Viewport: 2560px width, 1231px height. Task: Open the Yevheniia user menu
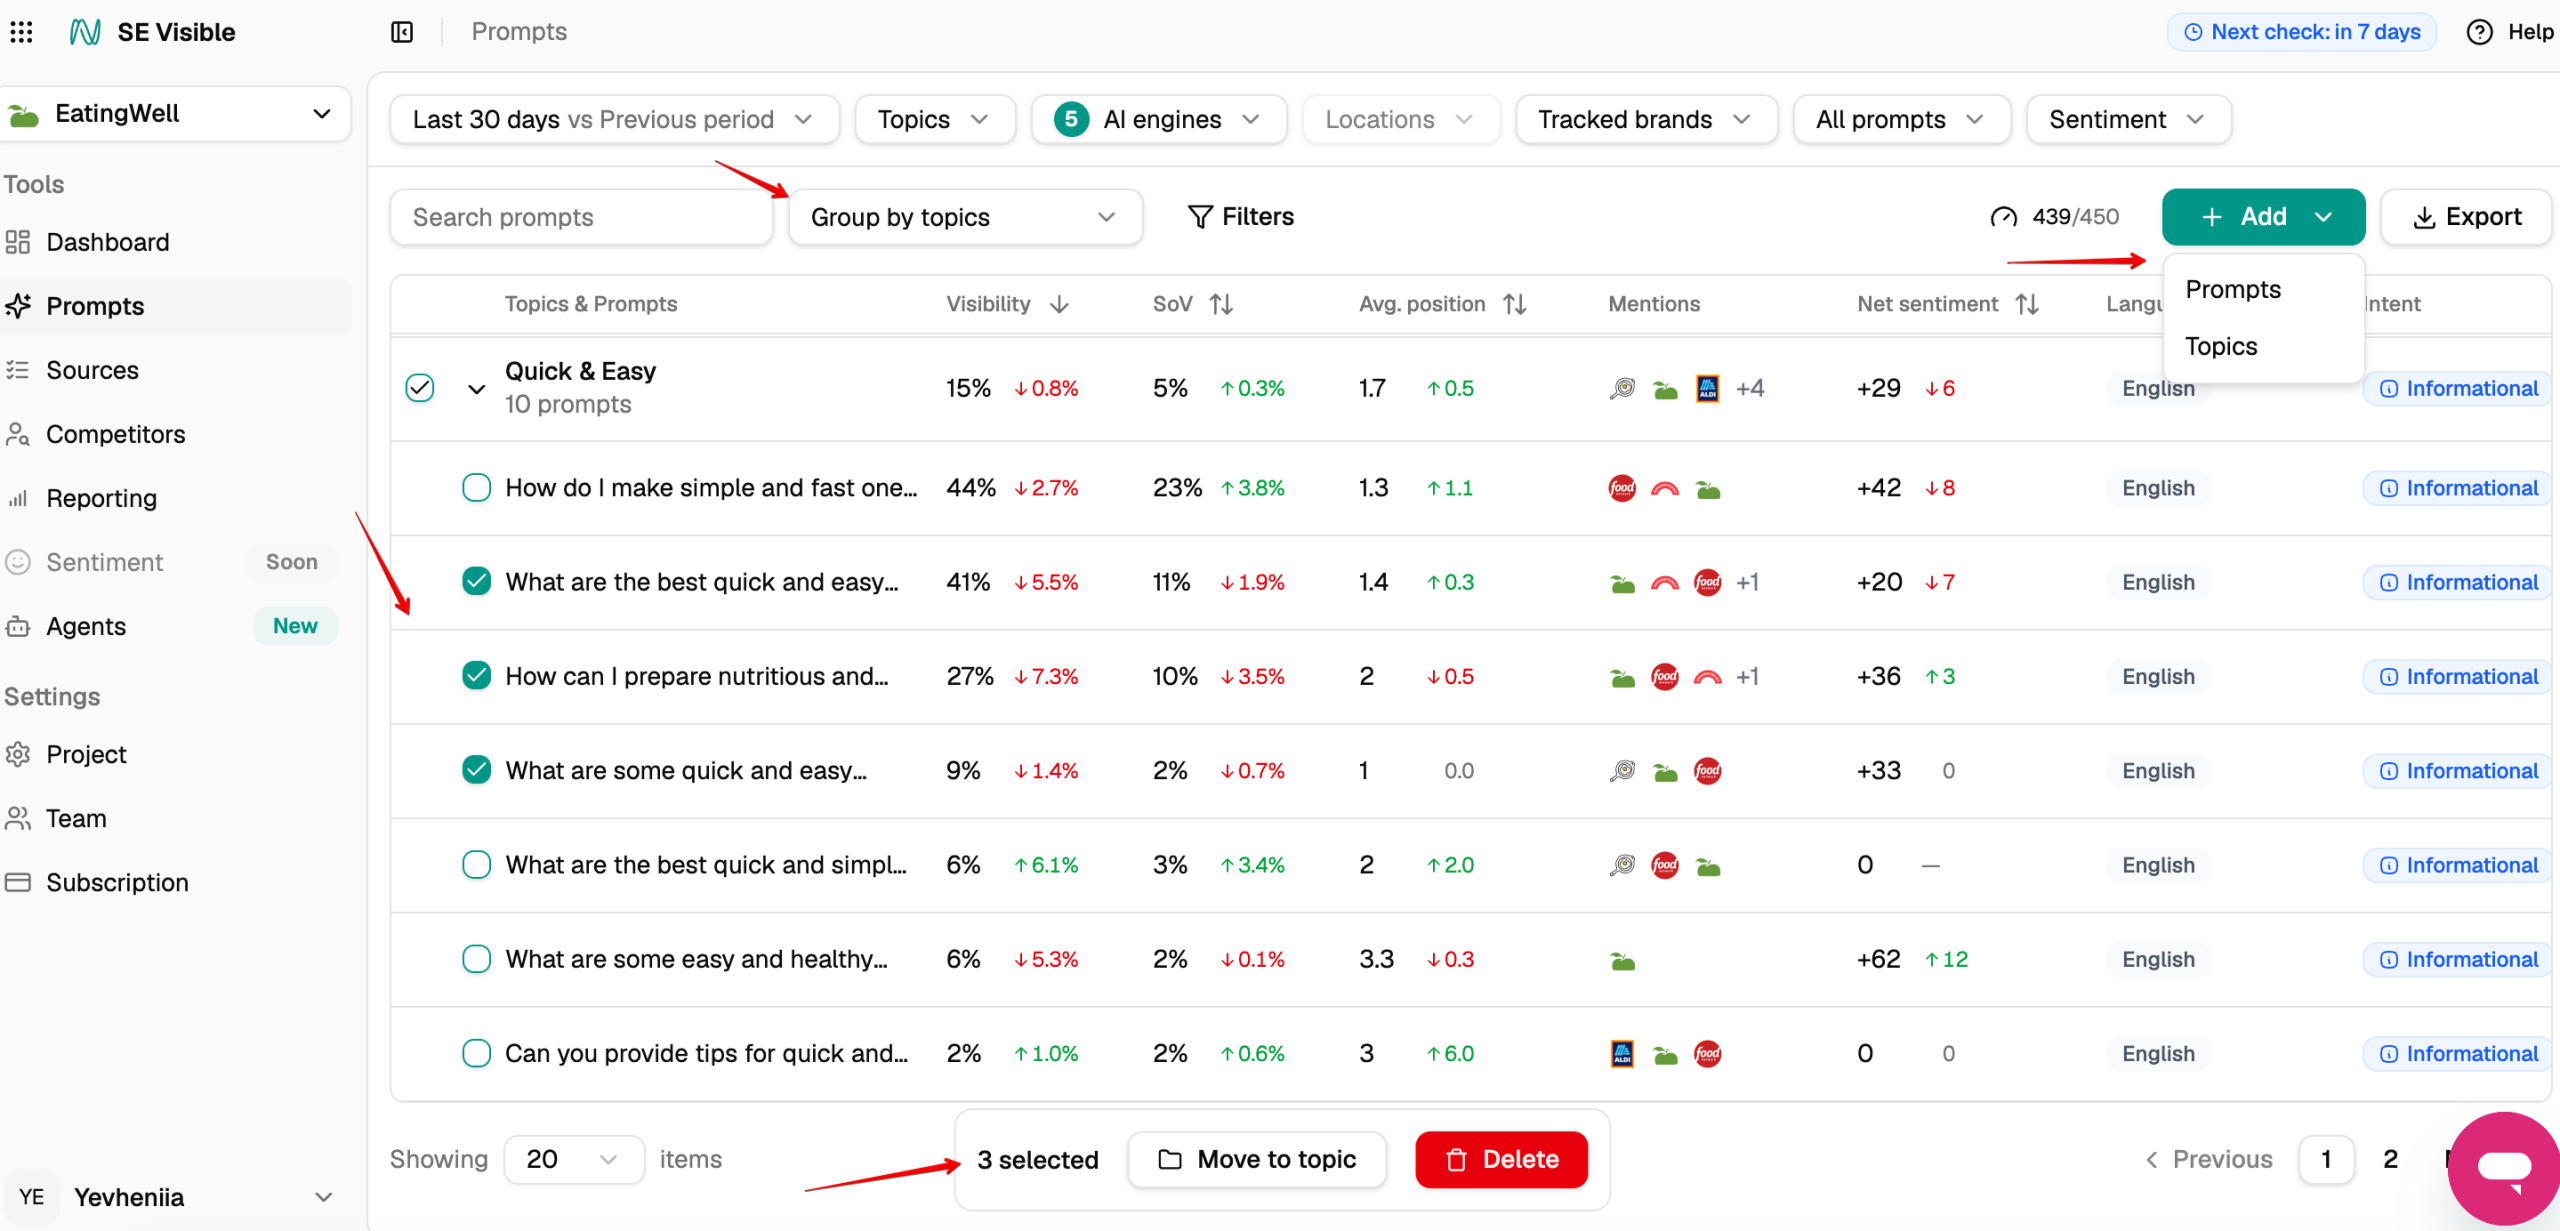pyautogui.click(x=174, y=1198)
